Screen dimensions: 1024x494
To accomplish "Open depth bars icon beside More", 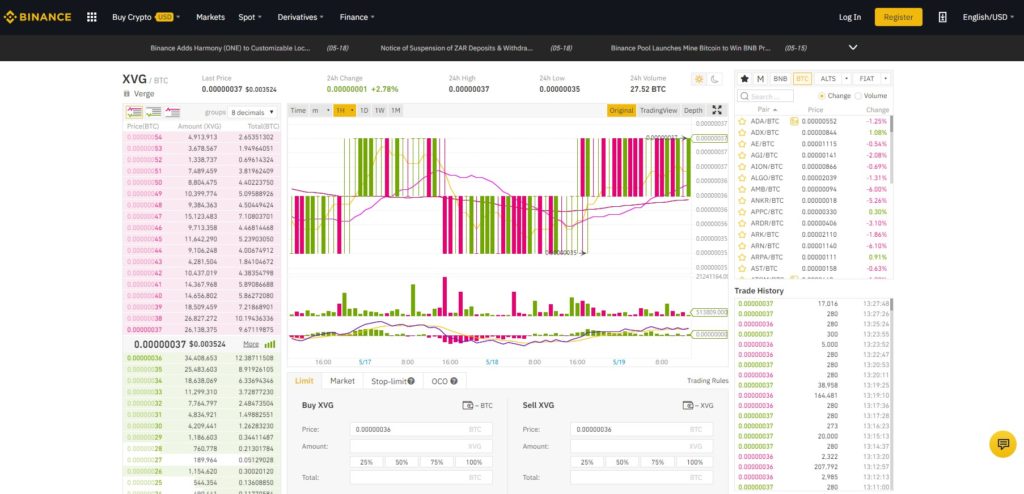I will (x=270, y=344).
